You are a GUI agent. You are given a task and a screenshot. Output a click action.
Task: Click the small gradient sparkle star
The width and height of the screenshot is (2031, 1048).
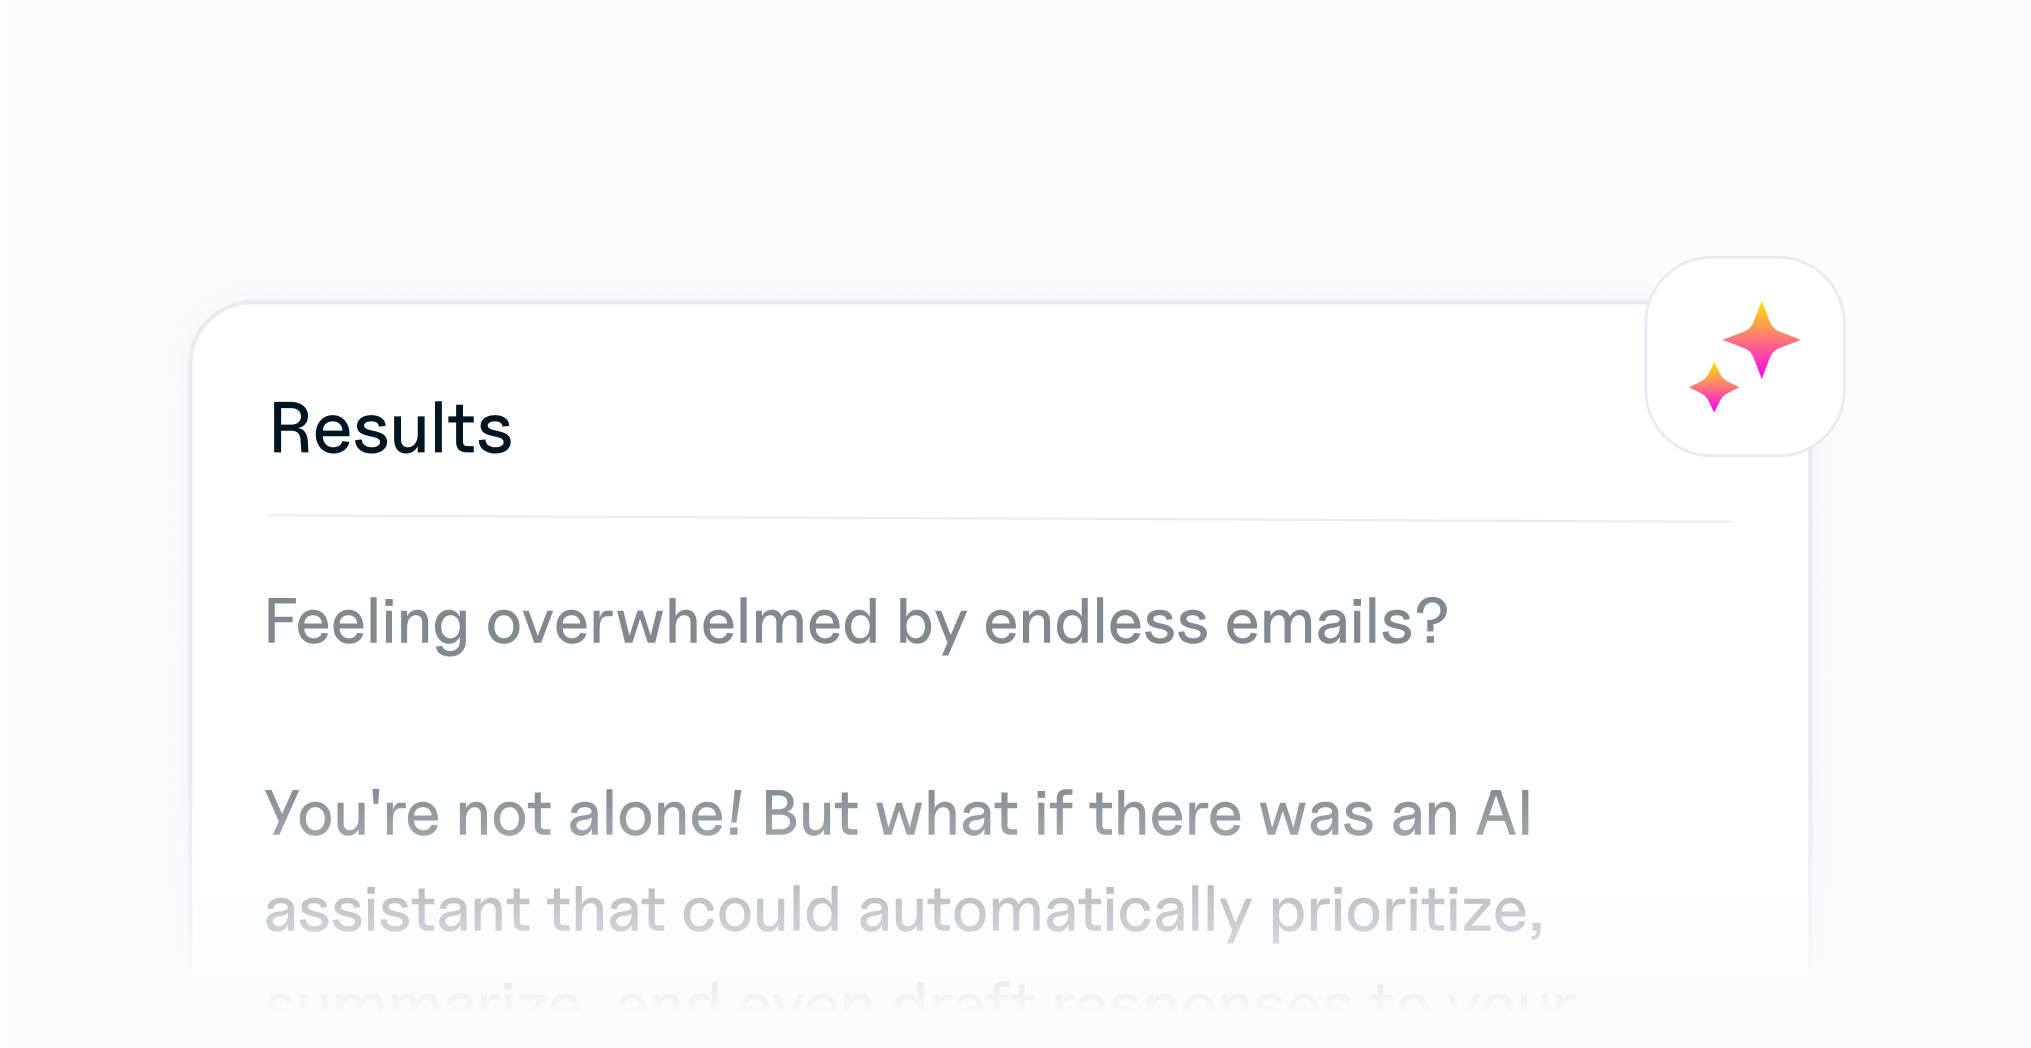[x=1714, y=387]
